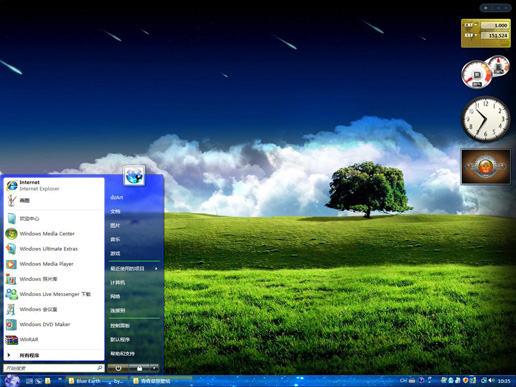Click the speaker volume tray icon
The height and width of the screenshot is (387, 516).
pyautogui.click(x=492, y=380)
